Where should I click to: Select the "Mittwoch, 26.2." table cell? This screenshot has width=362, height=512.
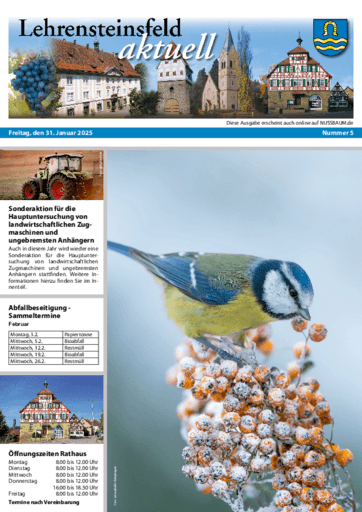pyautogui.click(x=36, y=361)
